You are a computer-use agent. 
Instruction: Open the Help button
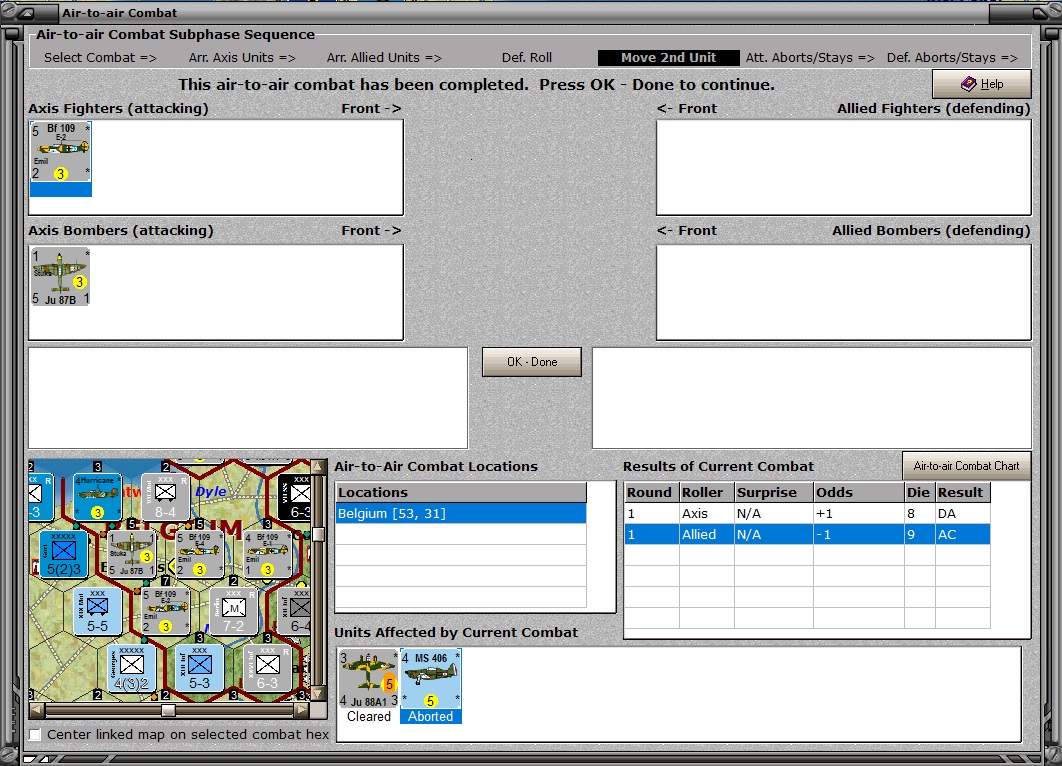(x=982, y=84)
